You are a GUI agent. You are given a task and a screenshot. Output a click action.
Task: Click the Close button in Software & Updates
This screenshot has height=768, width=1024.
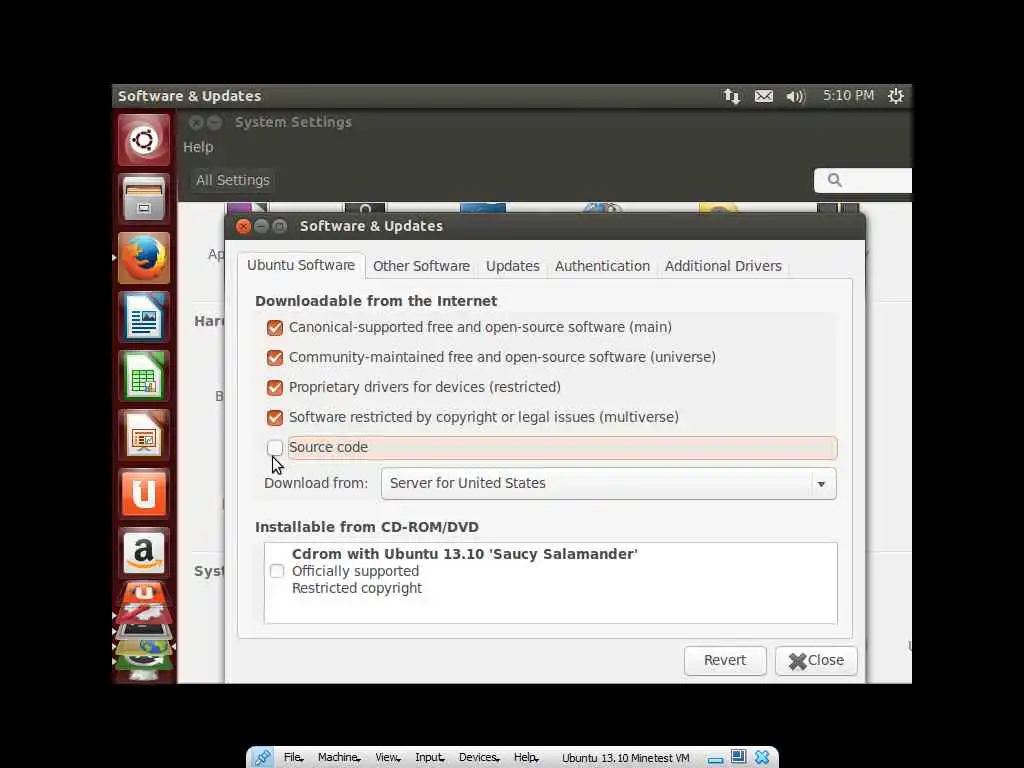point(816,660)
